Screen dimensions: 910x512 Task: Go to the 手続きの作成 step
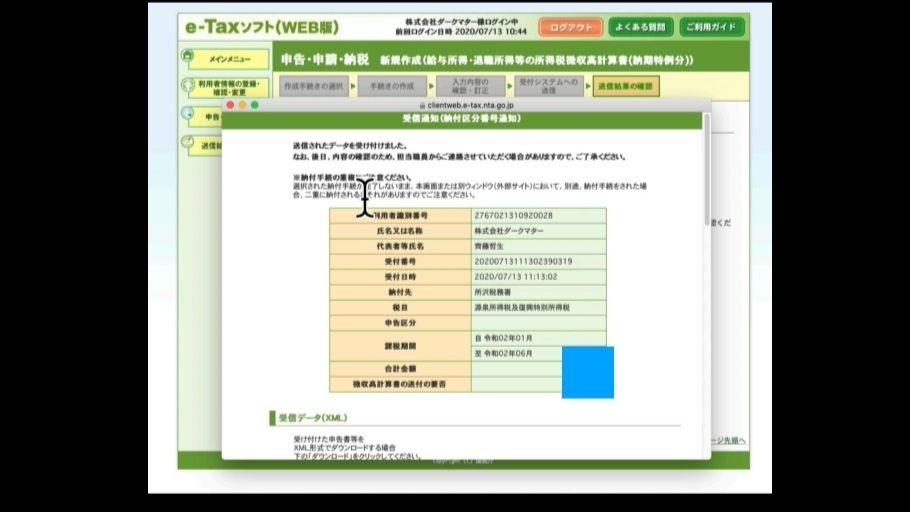[x=388, y=87]
